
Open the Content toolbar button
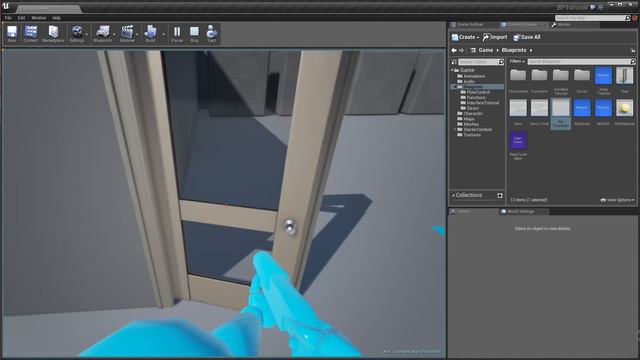point(31,33)
